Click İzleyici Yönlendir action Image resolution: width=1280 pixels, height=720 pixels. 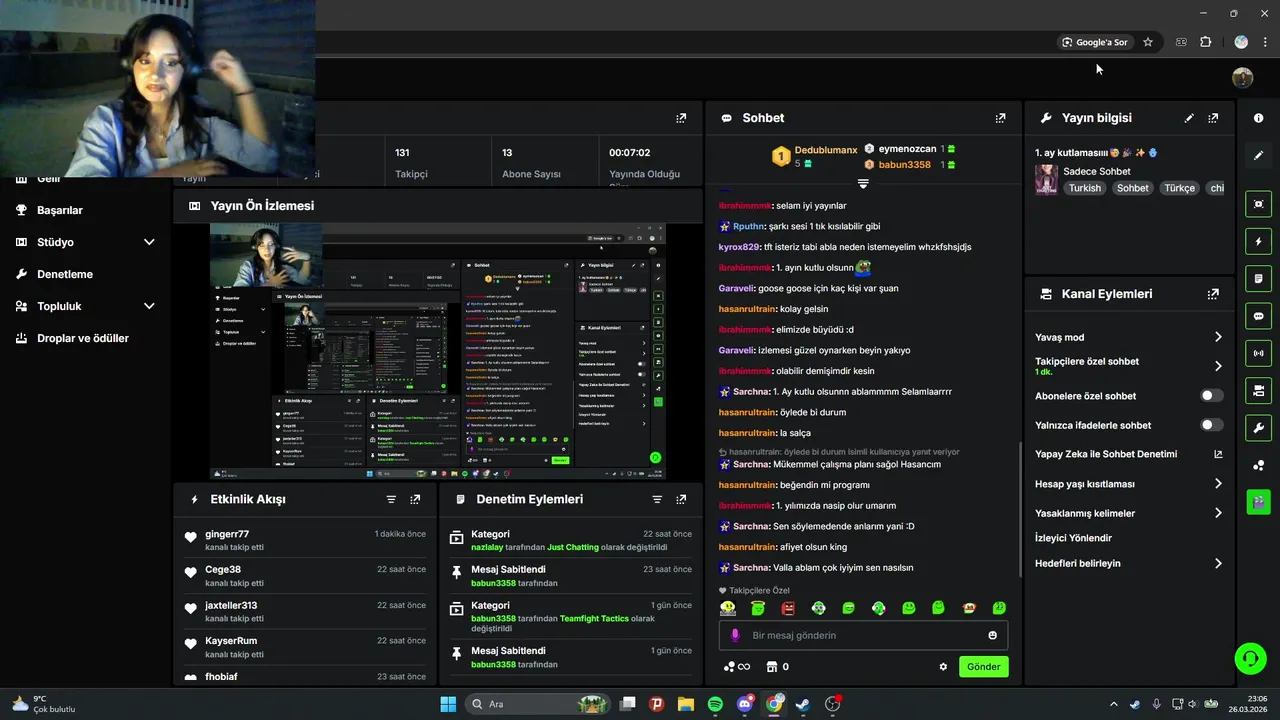point(1073,538)
